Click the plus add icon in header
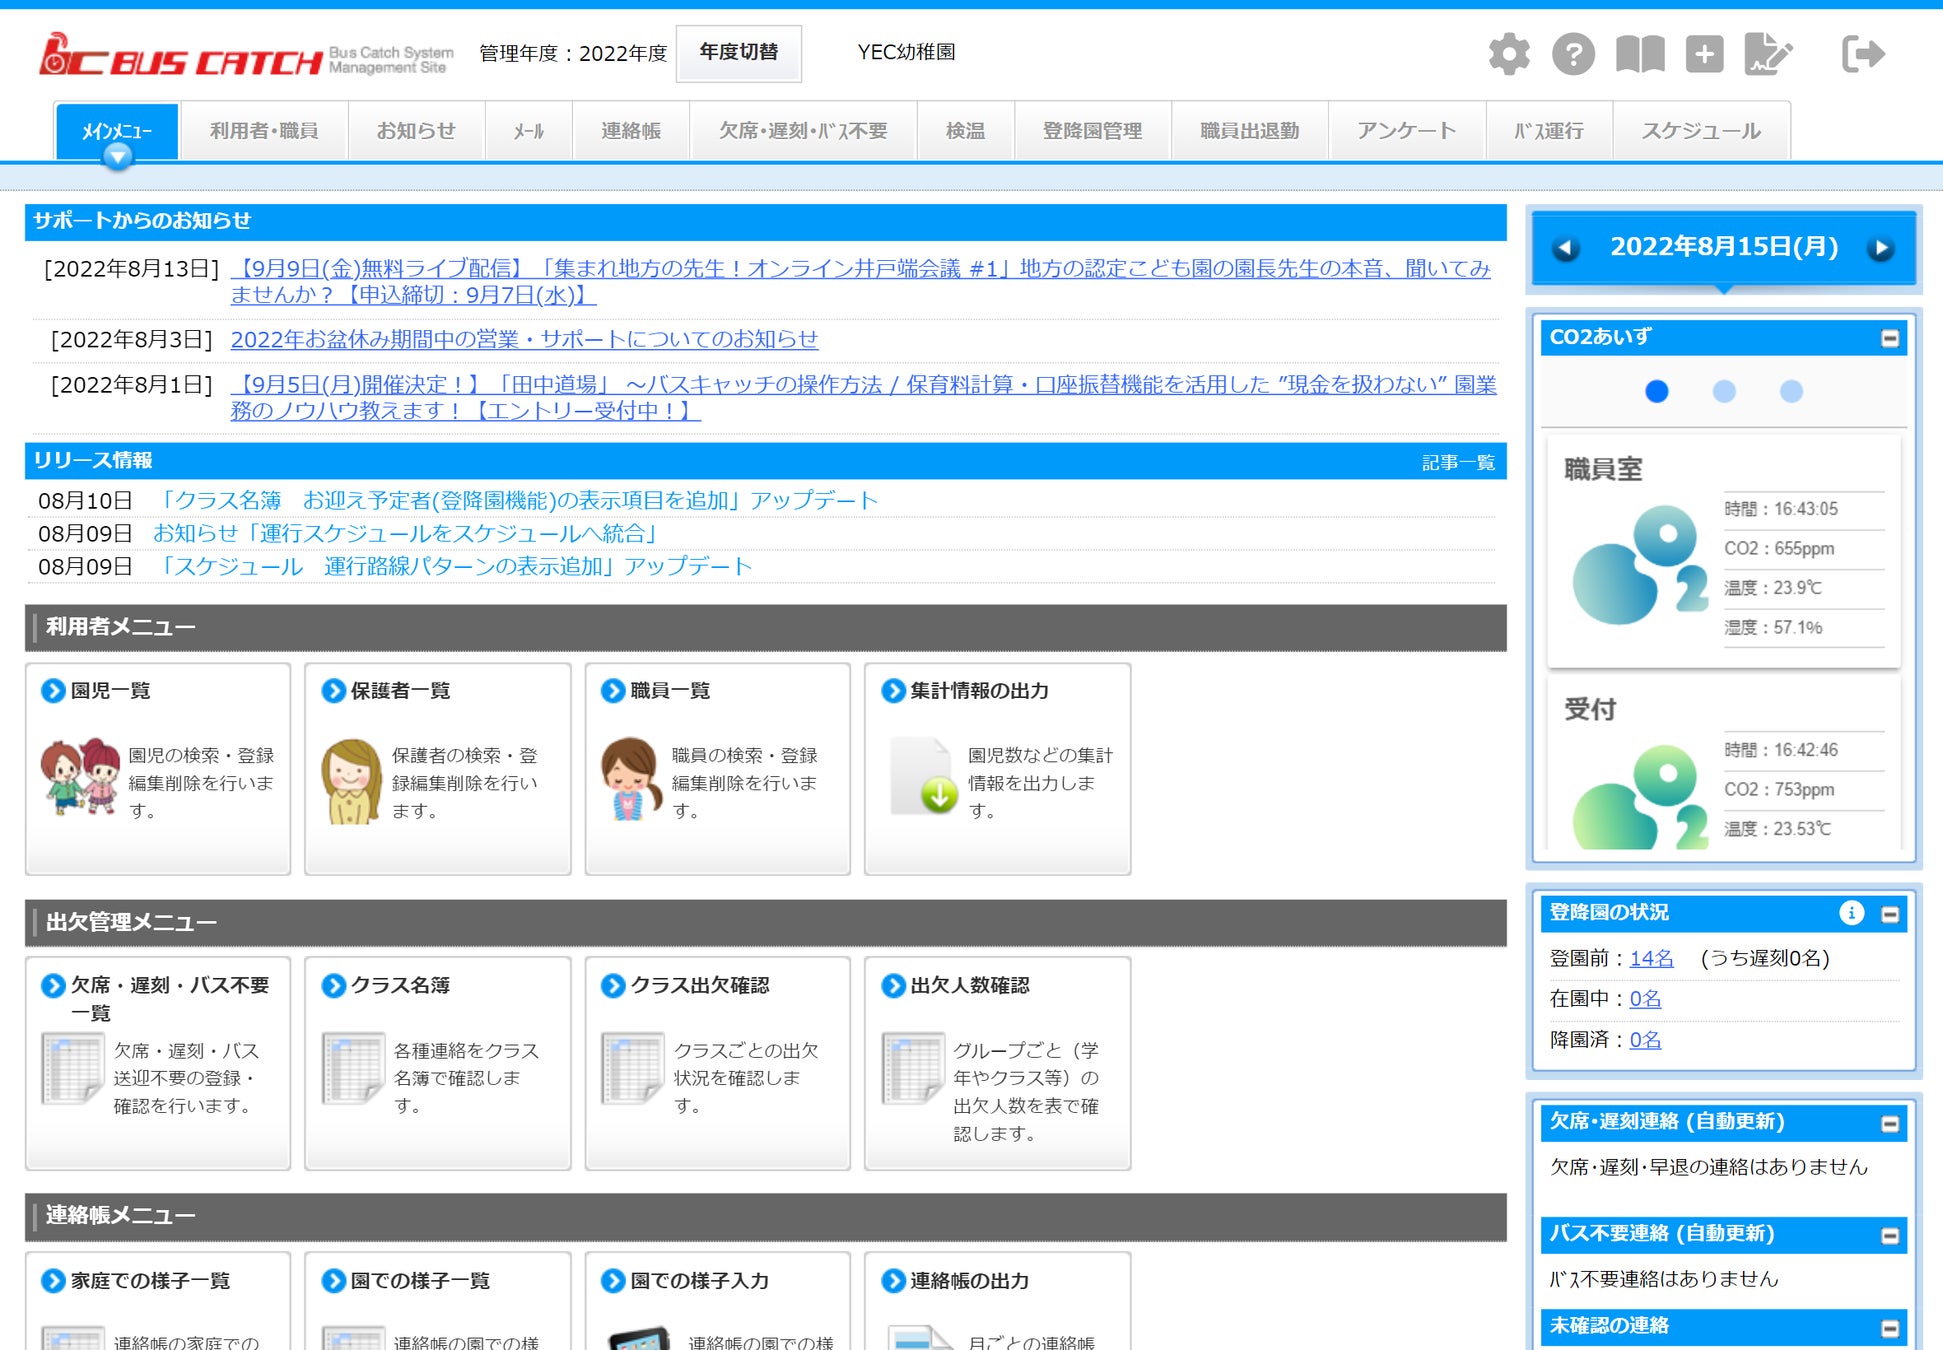 (1704, 54)
